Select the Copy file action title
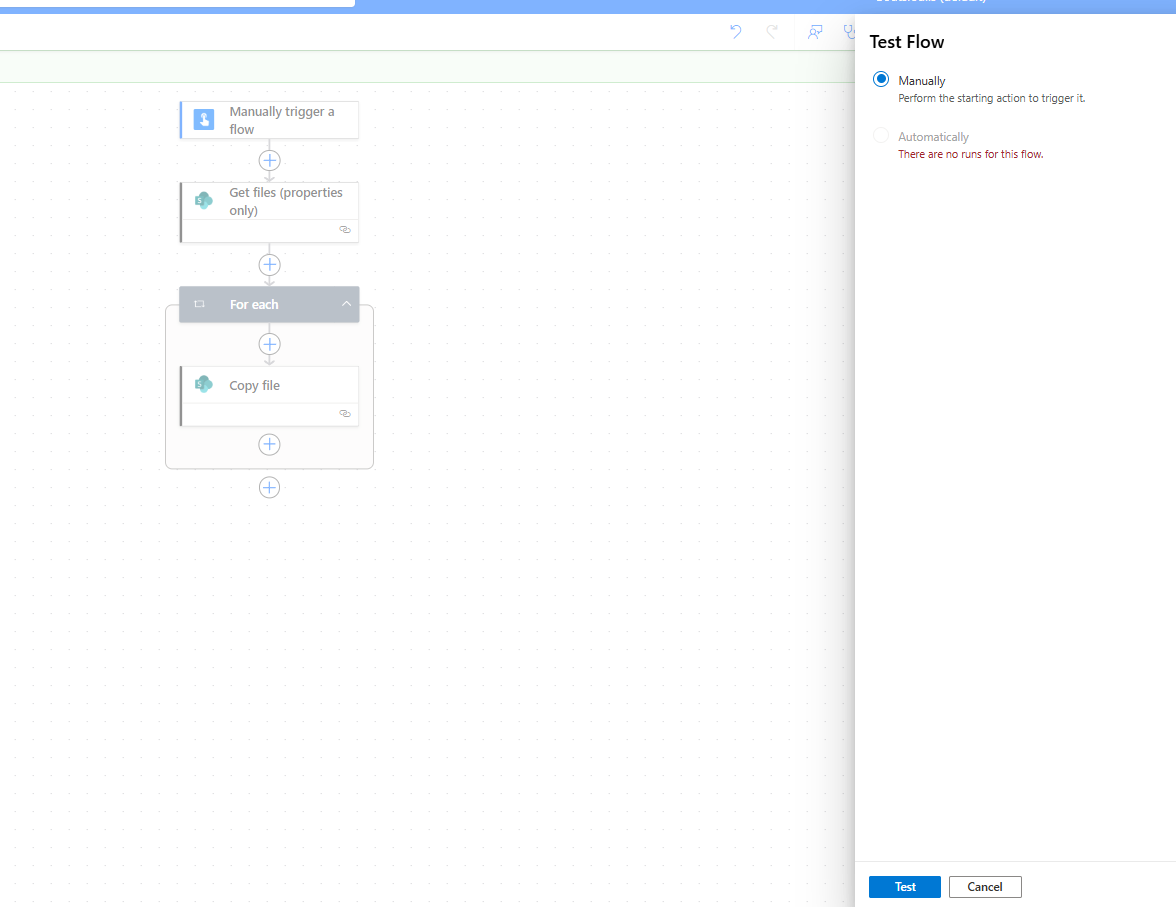Screen dimensions: 1176x907 [255, 386]
